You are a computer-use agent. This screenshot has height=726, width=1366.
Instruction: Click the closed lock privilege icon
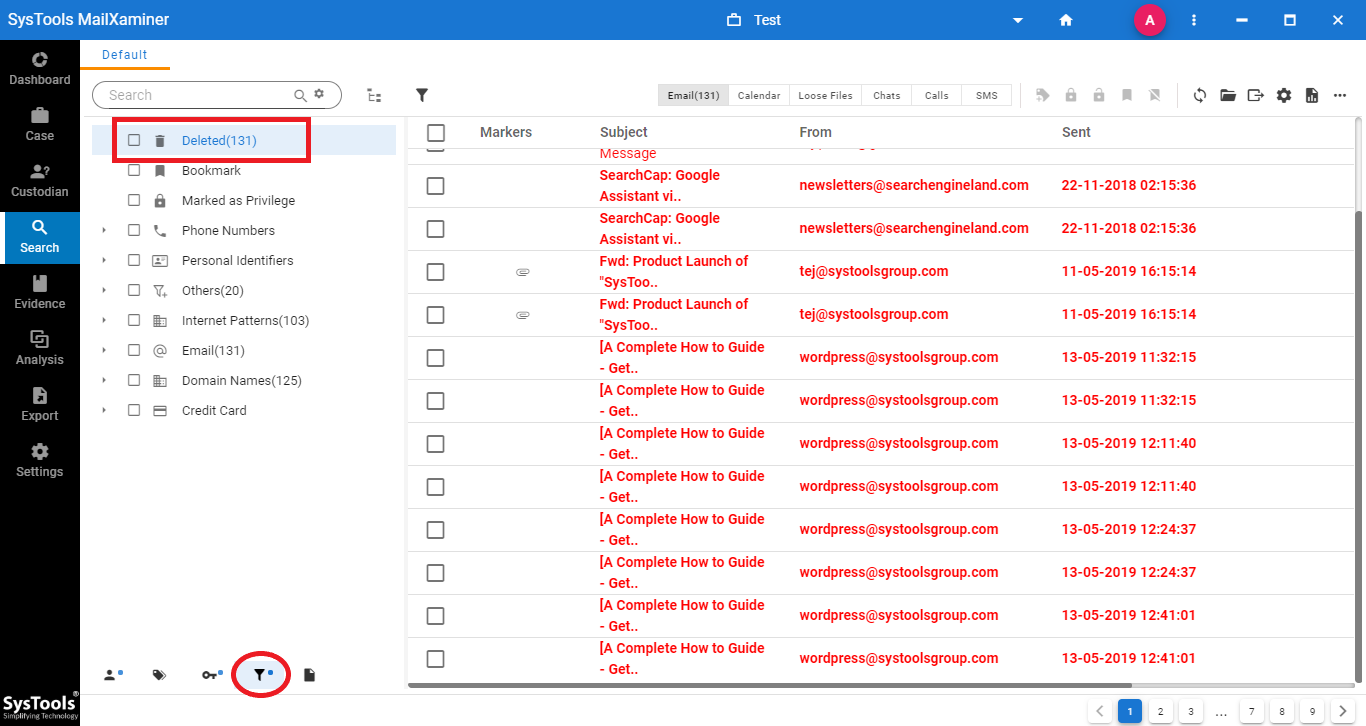point(1071,95)
